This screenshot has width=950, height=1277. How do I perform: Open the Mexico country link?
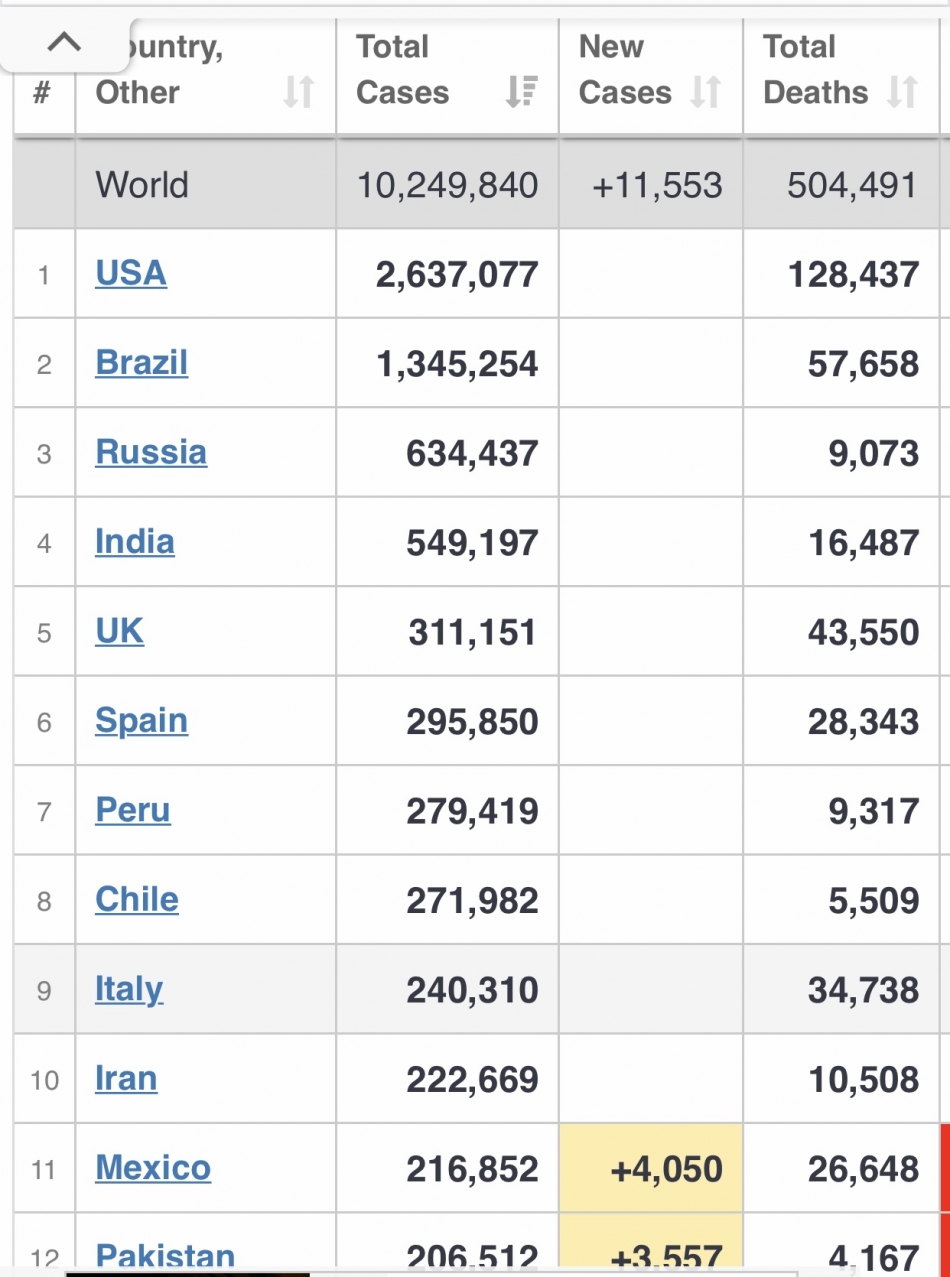[153, 1167]
